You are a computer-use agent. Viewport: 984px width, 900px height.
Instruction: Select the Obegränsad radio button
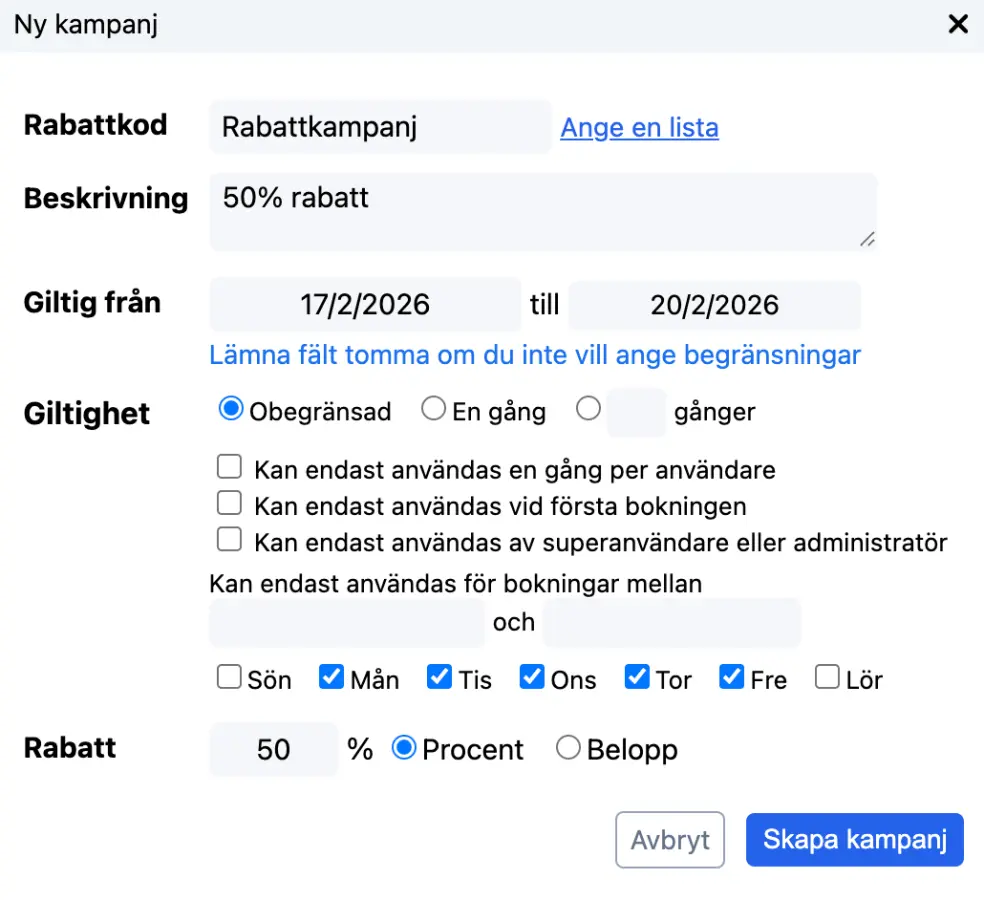pyautogui.click(x=232, y=409)
